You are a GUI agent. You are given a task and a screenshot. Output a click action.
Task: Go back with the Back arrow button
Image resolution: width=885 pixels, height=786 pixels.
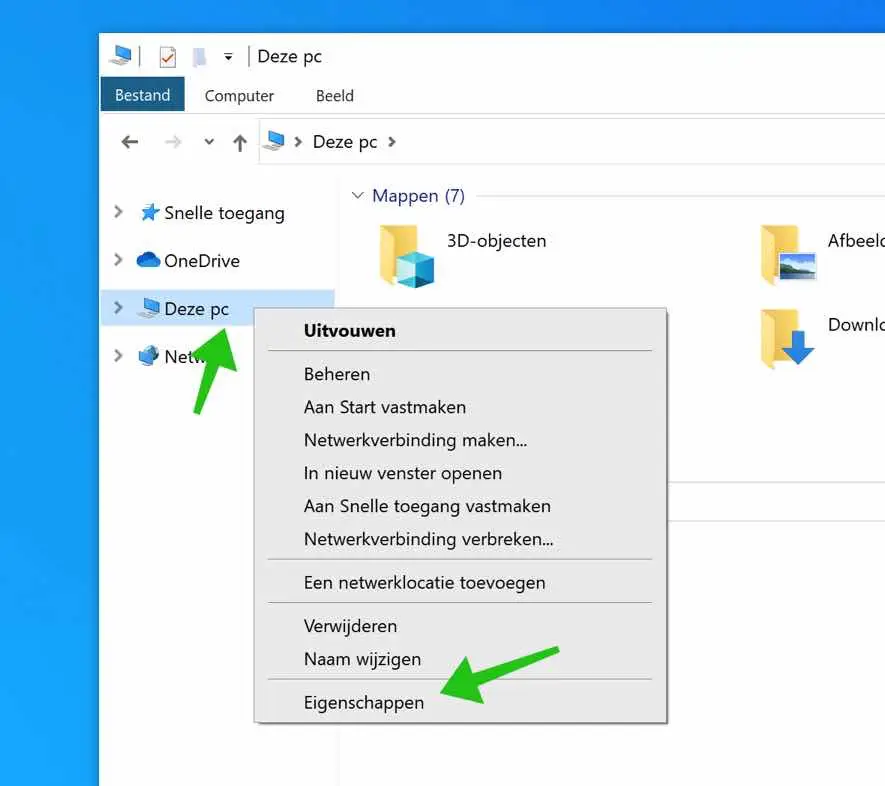click(x=130, y=142)
